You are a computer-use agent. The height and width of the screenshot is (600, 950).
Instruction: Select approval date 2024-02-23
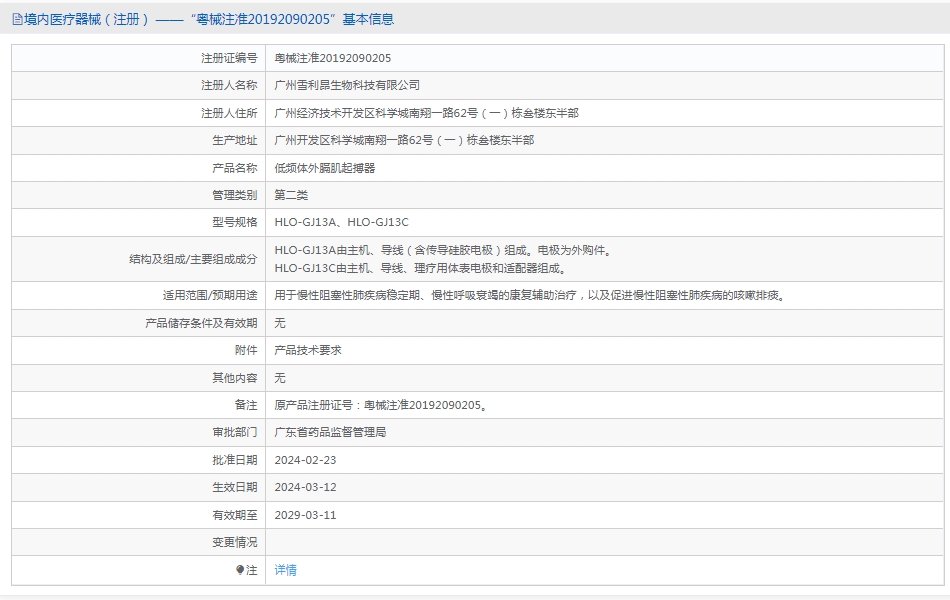305,460
